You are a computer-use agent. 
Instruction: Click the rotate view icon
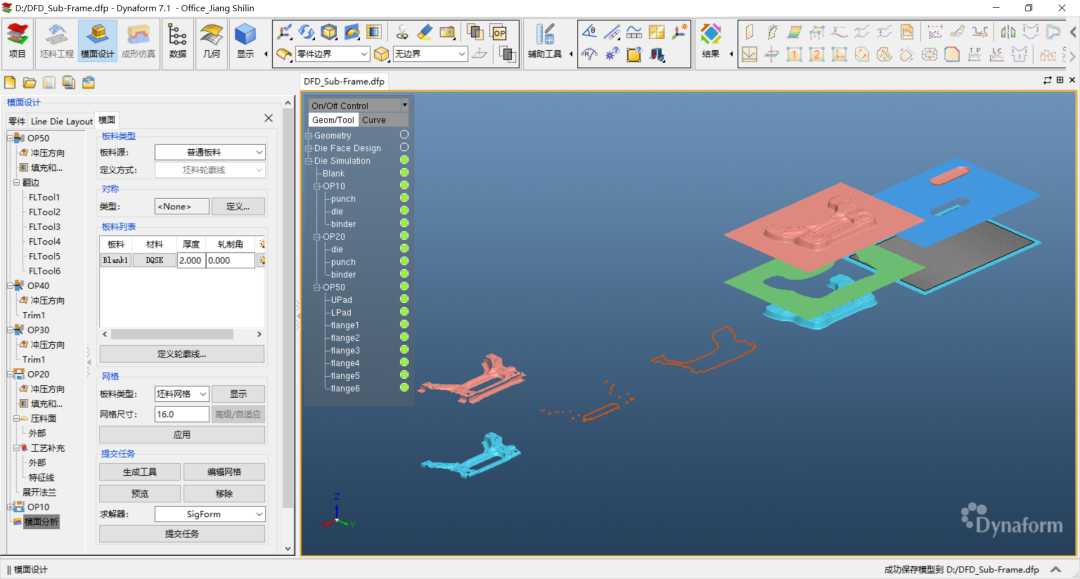click(307, 32)
